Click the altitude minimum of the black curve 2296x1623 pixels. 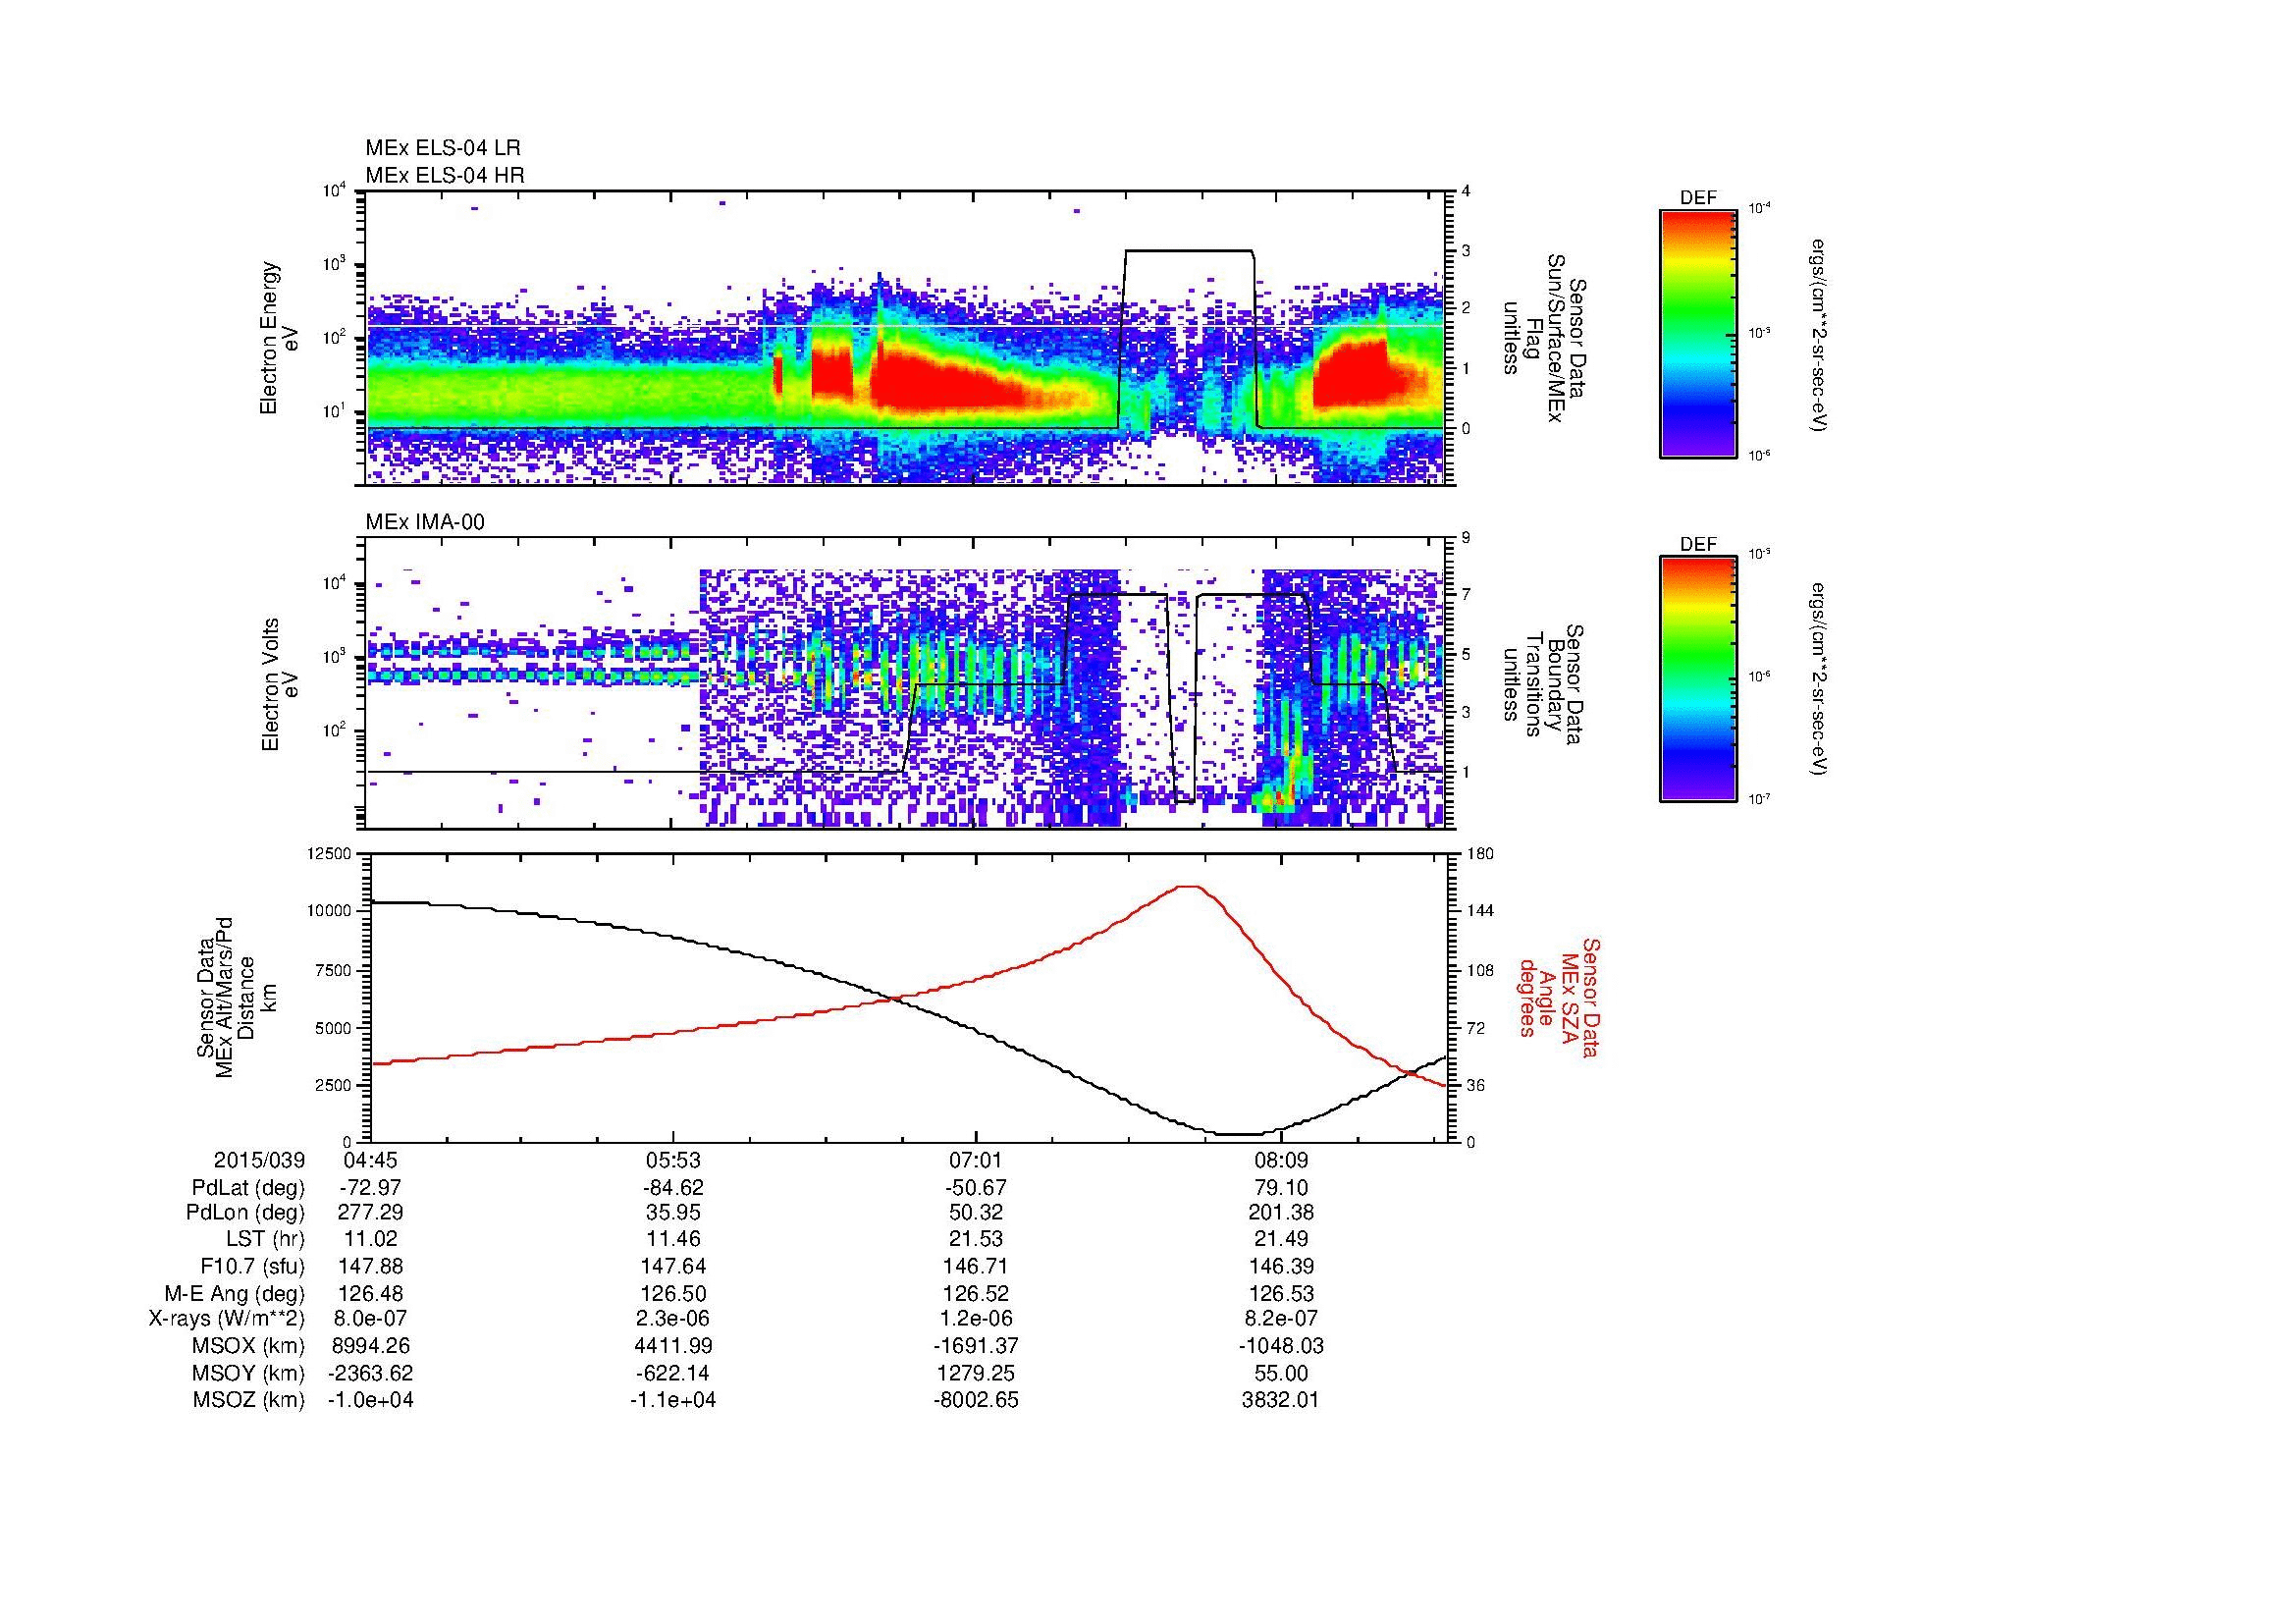(1238, 1134)
